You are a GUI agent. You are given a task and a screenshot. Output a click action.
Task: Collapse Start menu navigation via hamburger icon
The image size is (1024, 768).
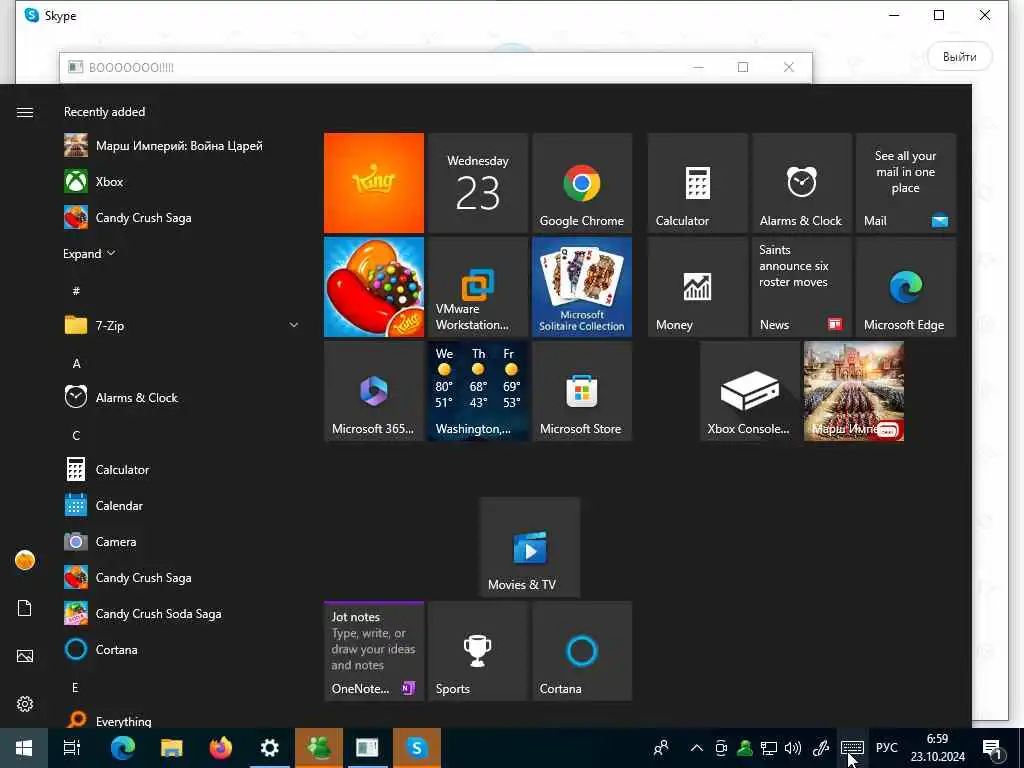click(x=25, y=112)
